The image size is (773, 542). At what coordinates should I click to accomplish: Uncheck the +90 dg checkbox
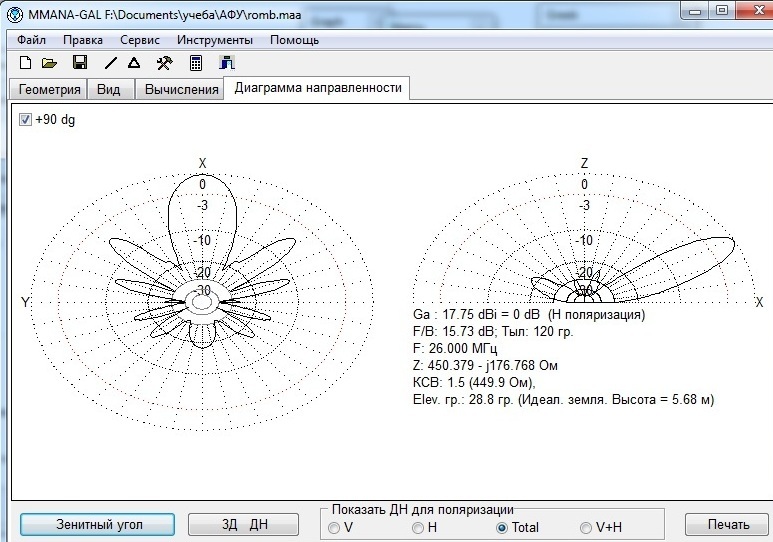coord(25,120)
